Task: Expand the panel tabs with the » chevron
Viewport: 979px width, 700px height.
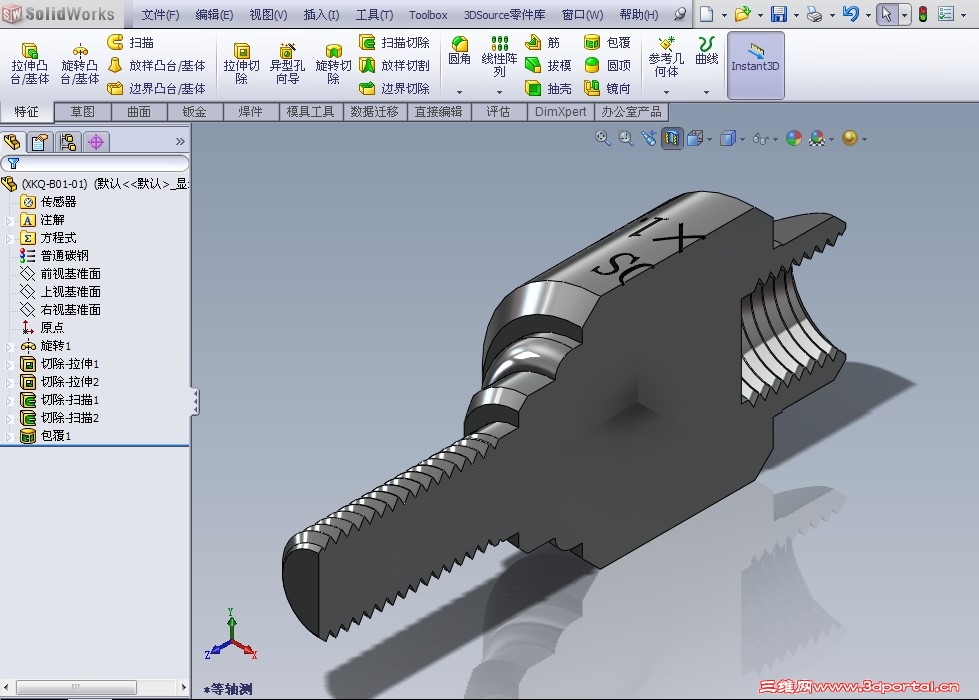Action: (180, 142)
